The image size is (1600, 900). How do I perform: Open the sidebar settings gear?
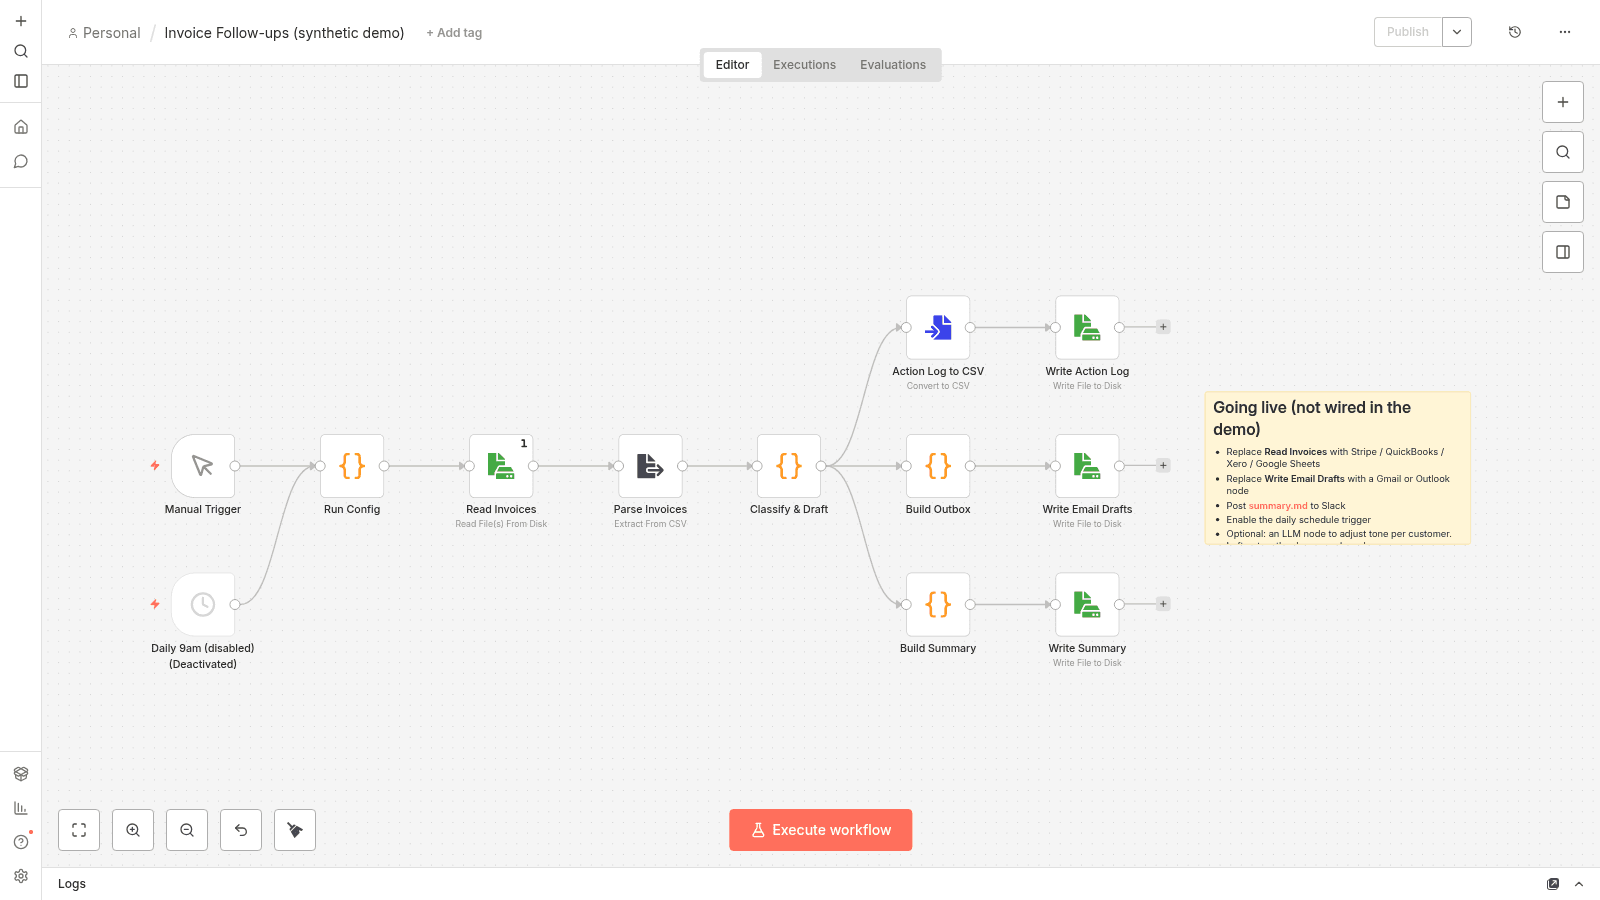(21, 876)
